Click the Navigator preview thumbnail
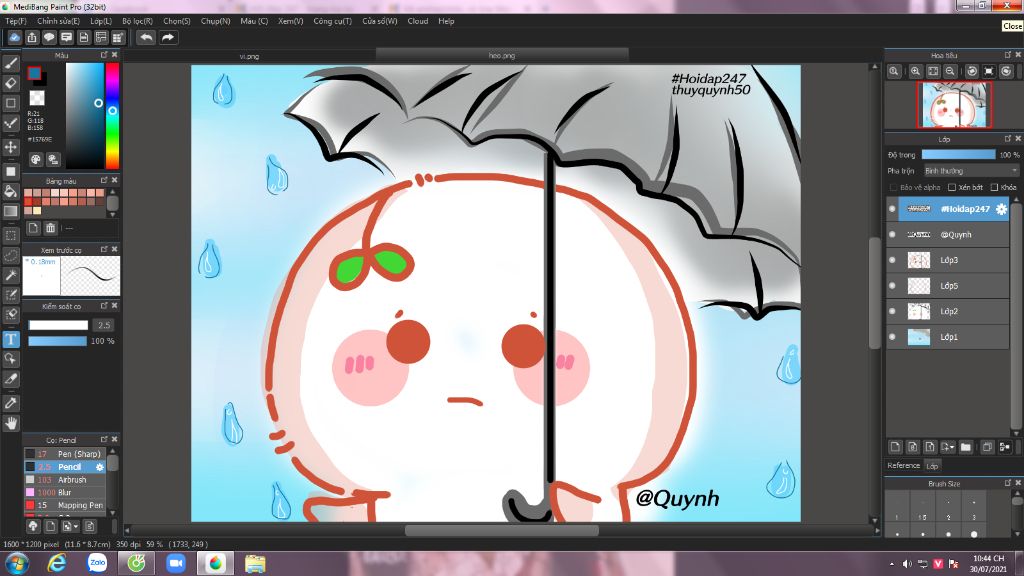This screenshot has height=576, width=1024. (x=954, y=104)
